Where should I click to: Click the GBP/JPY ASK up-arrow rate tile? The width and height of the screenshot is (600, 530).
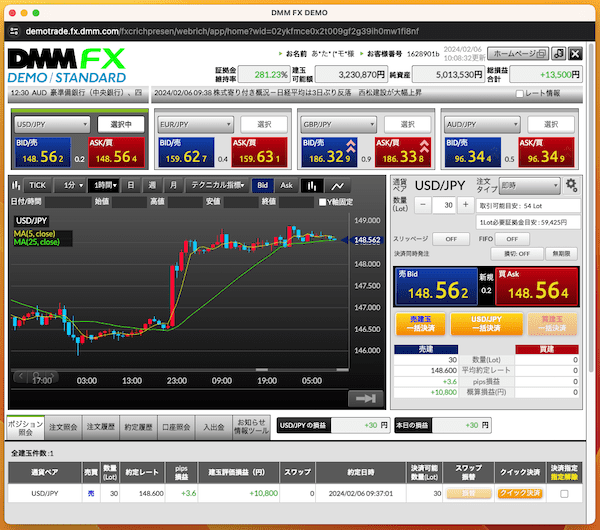(403, 152)
